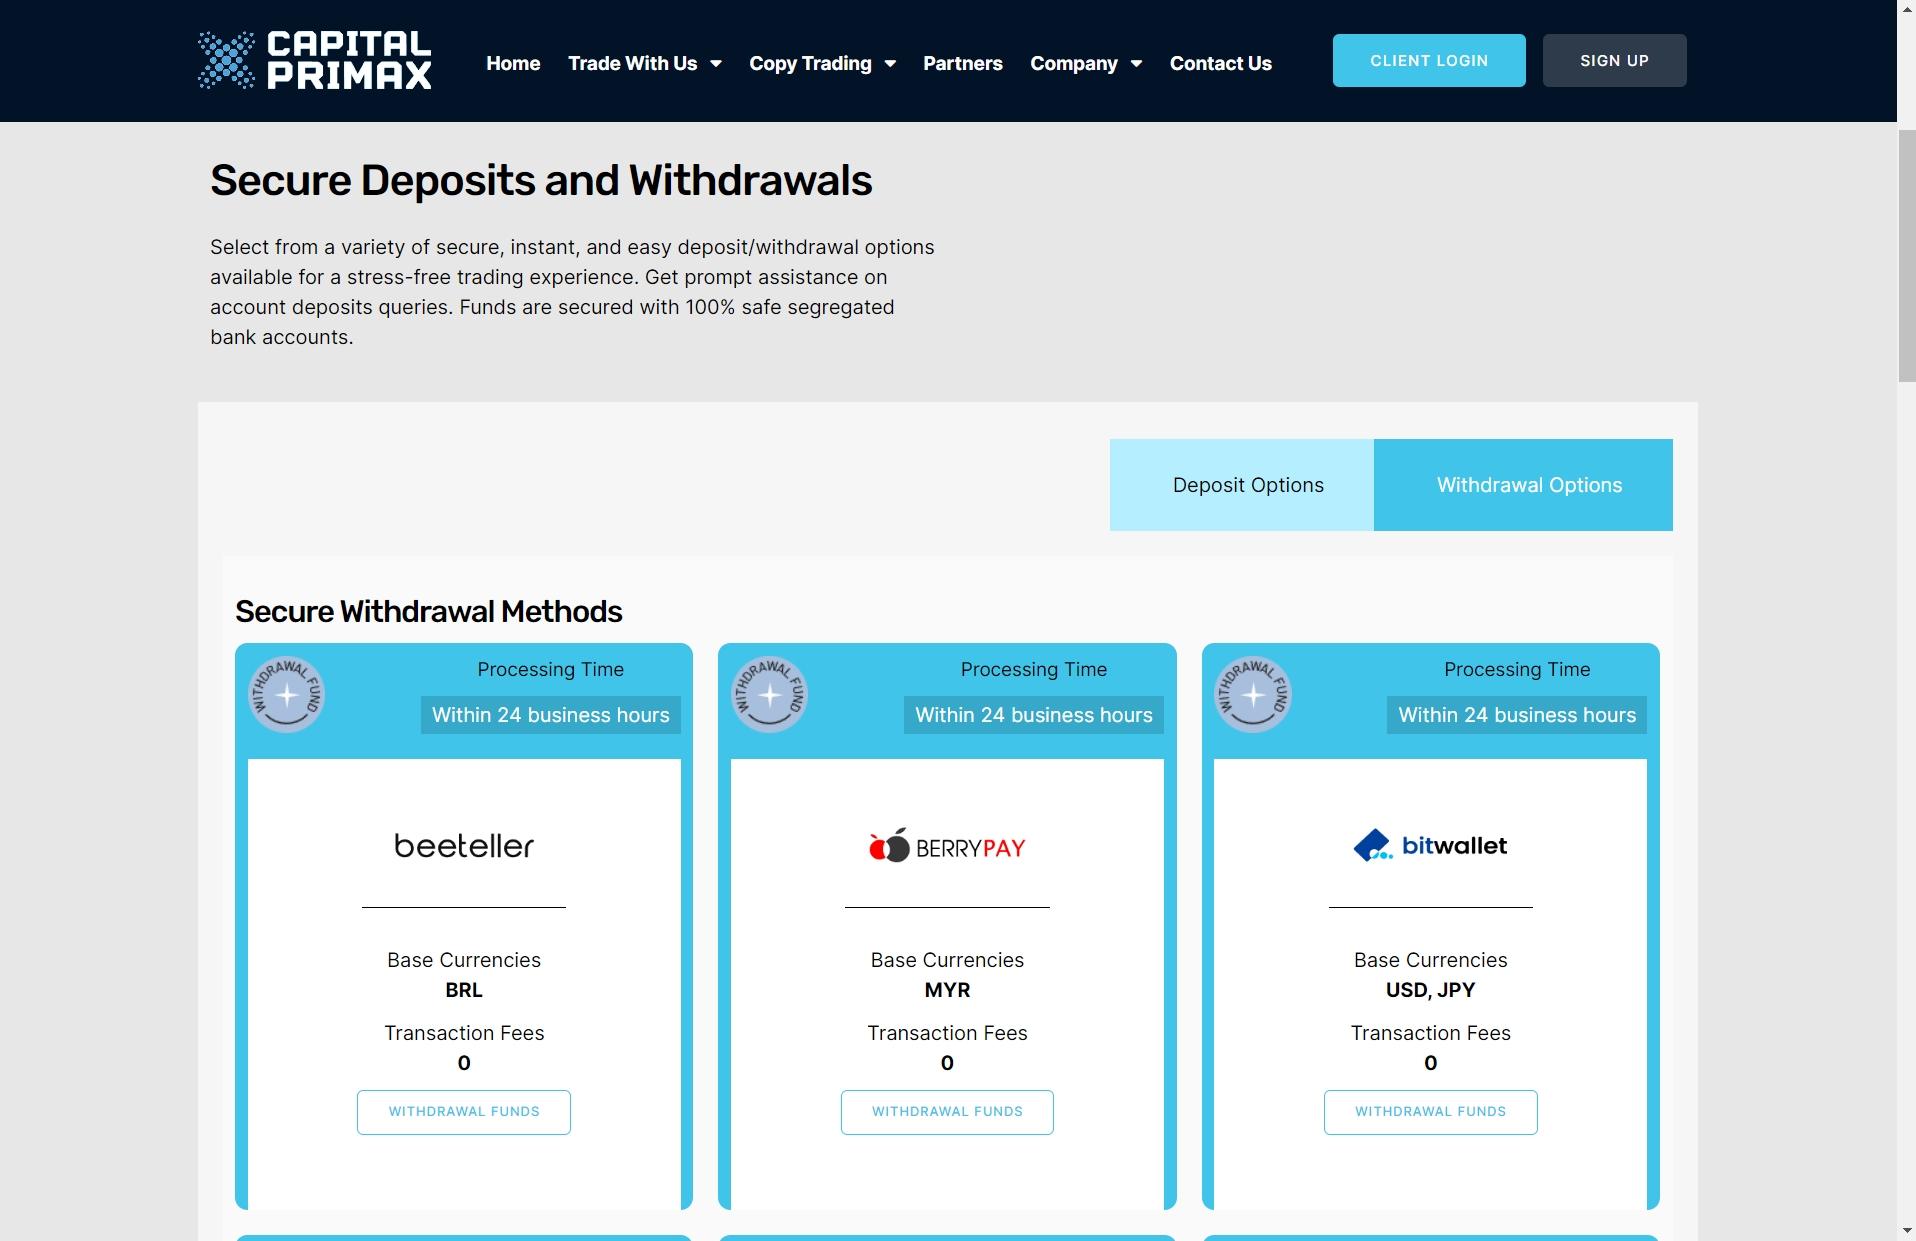
Task: Click the beeteller logo
Action: [464, 846]
